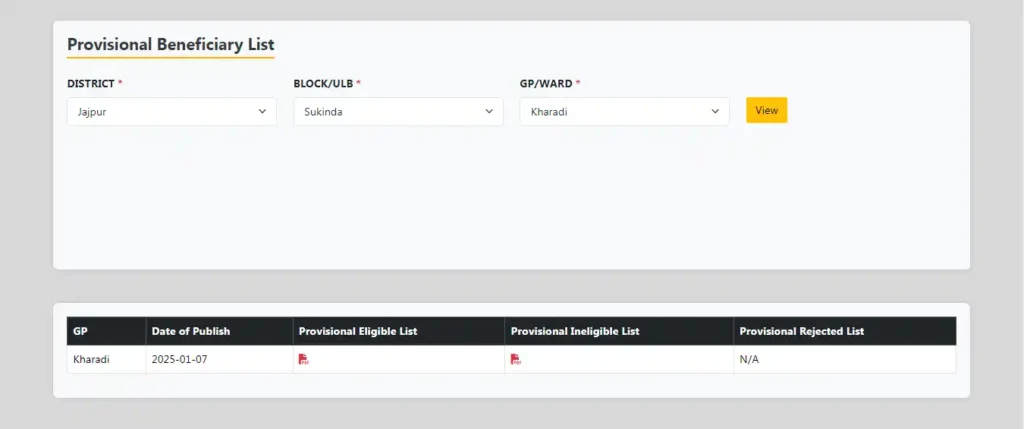Click the chevron arrow in Block/ULB field

(489, 112)
